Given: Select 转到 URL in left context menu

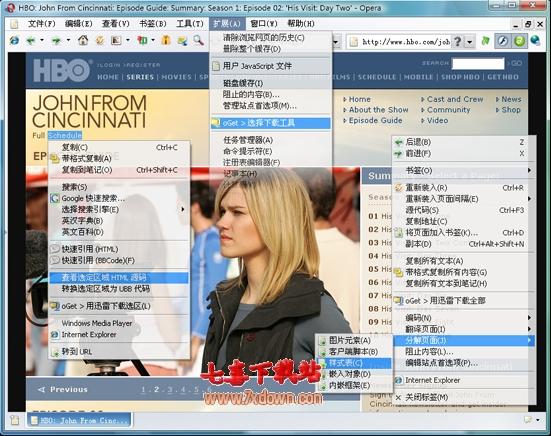Looking at the screenshot, I should [x=119, y=351].
